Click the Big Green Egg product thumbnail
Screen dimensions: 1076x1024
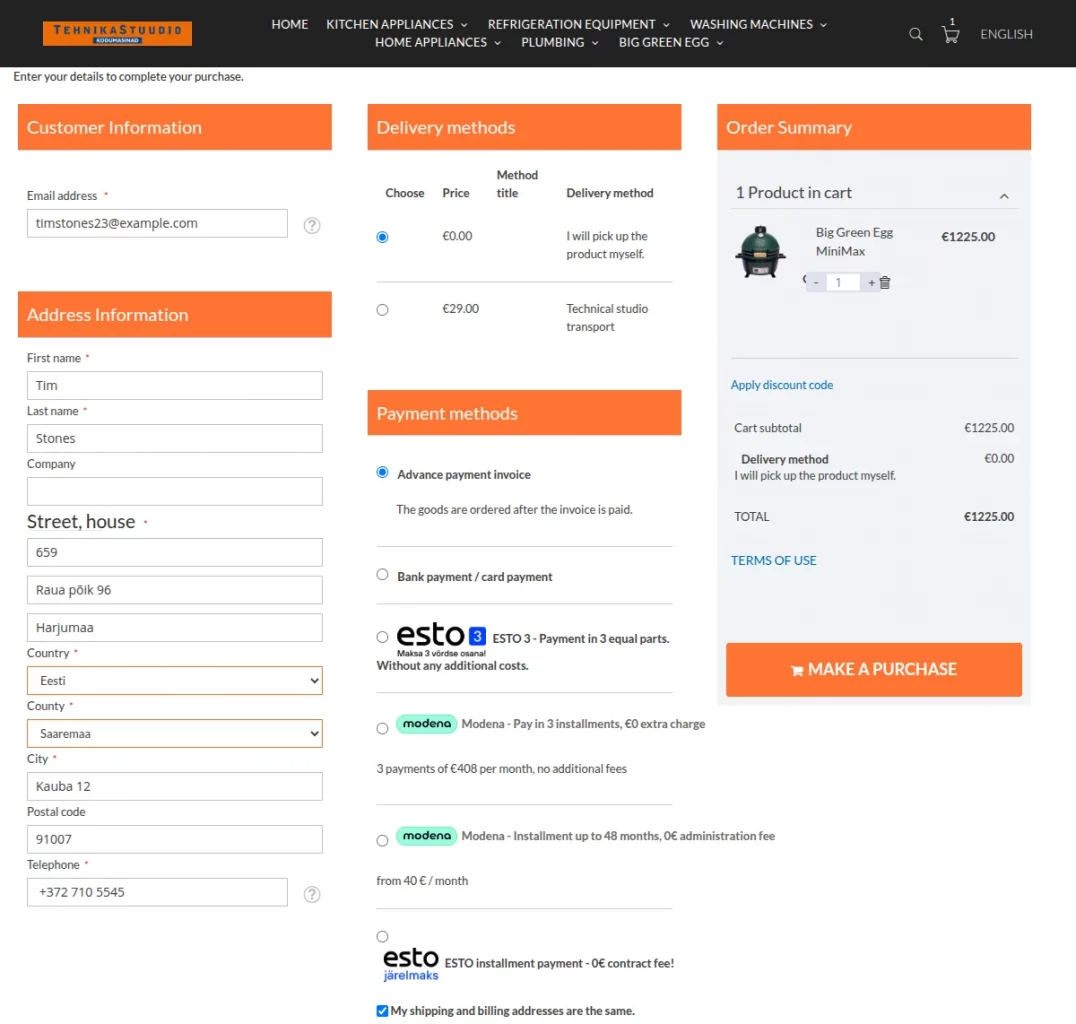click(760, 251)
